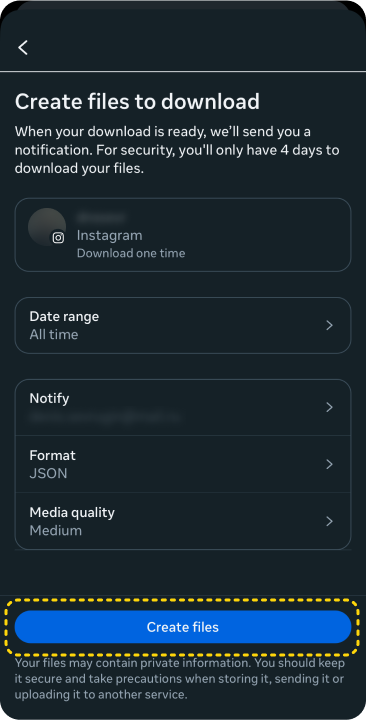Click the blue Create files button

[x=183, y=627]
